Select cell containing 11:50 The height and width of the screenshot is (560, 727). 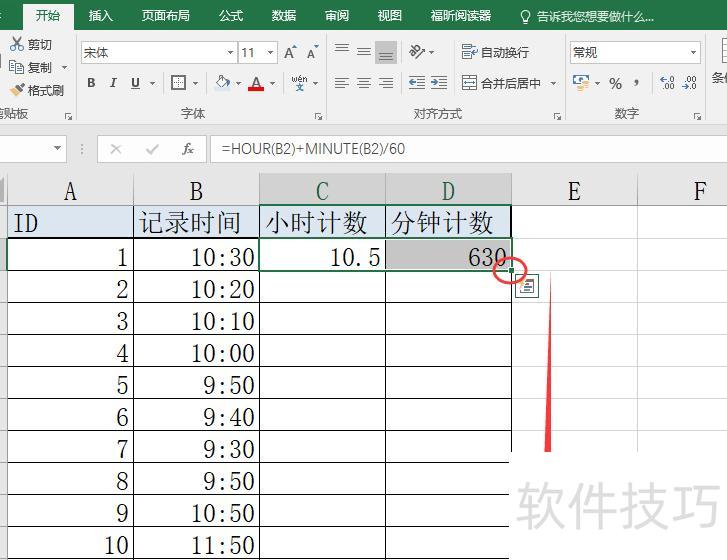point(197,543)
